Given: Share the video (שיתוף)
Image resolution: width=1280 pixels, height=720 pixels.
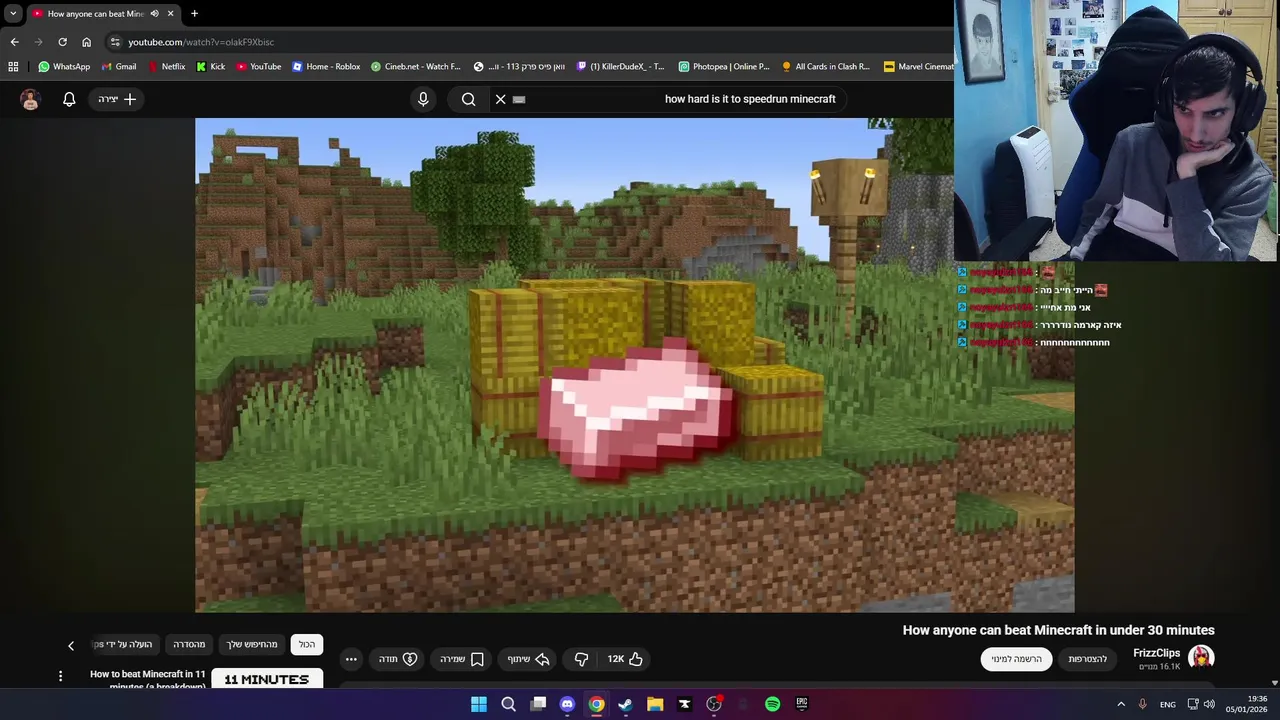Looking at the screenshot, I should pyautogui.click(x=528, y=659).
